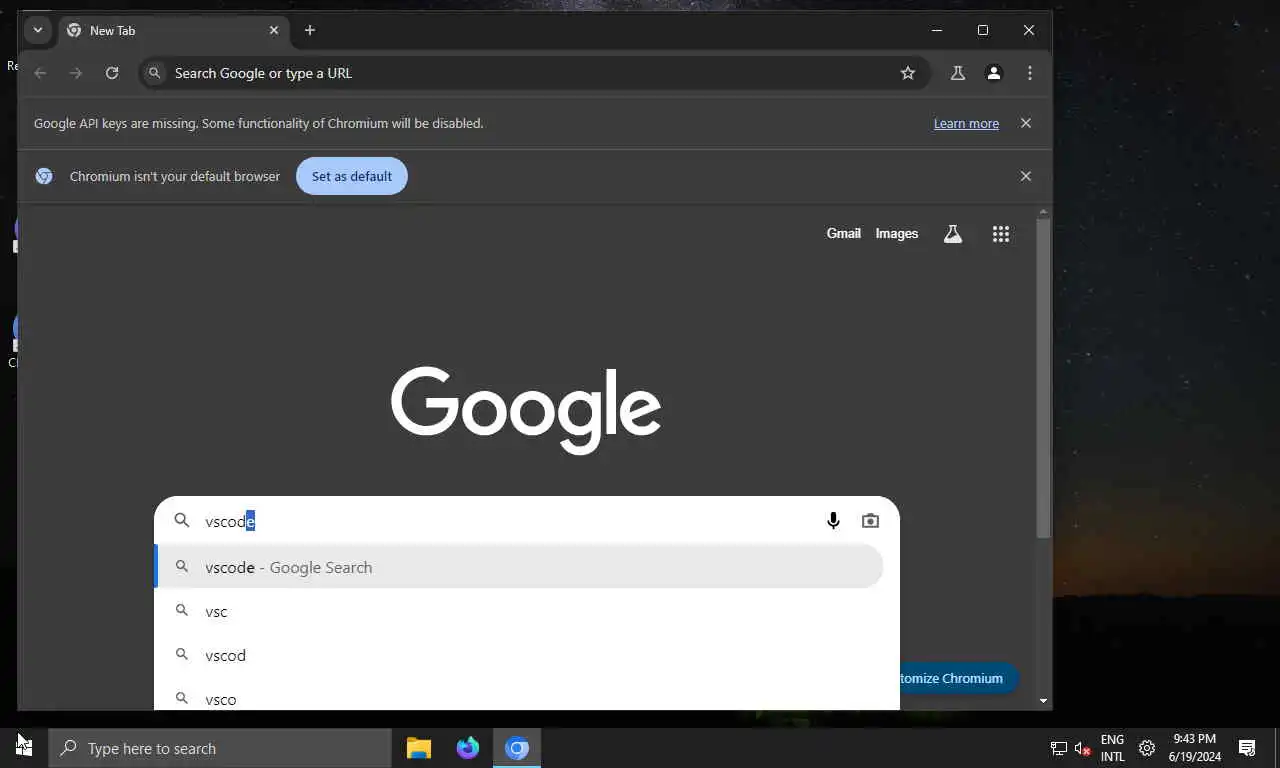The image size is (1280, 768).
Task: Click the scrollbar up arrow
Action: pyautogui.click(x=1044, y=212)
